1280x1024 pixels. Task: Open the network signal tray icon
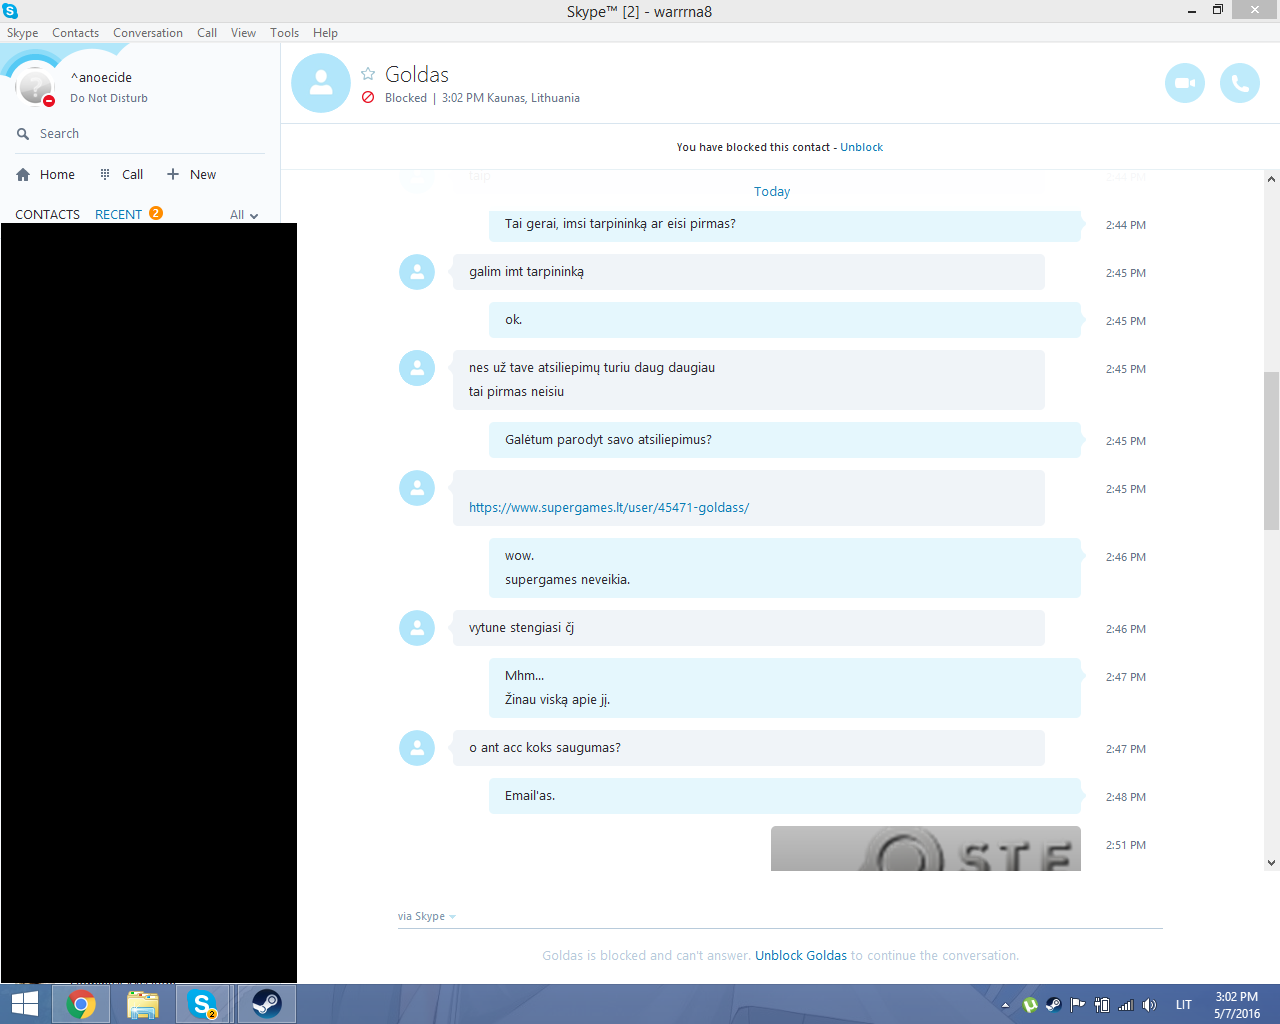[x=1126, y=1005]
